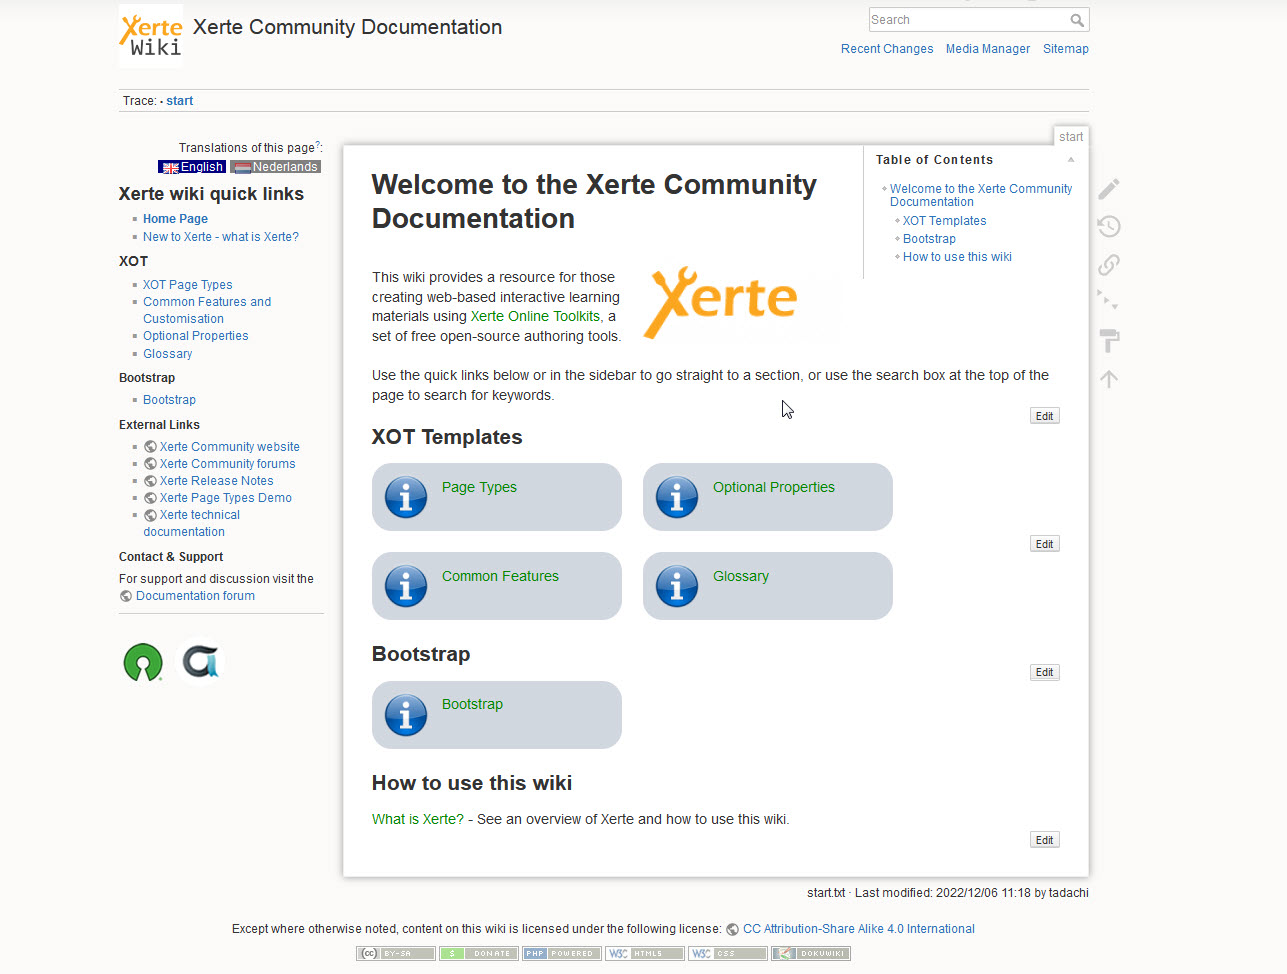Screen dimensions: 1287x974
Task: Click the fold/unfold all arrows icon
Action: [x=1109, y=302]
